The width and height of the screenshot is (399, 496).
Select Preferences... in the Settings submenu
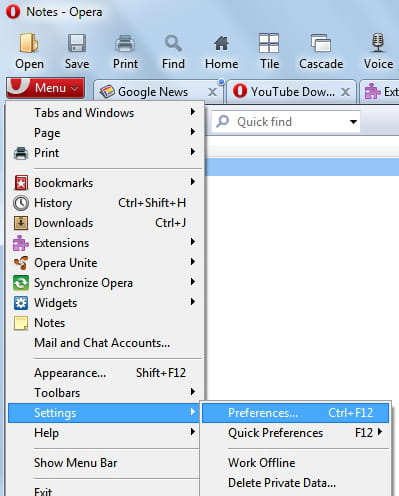[295, 413]
